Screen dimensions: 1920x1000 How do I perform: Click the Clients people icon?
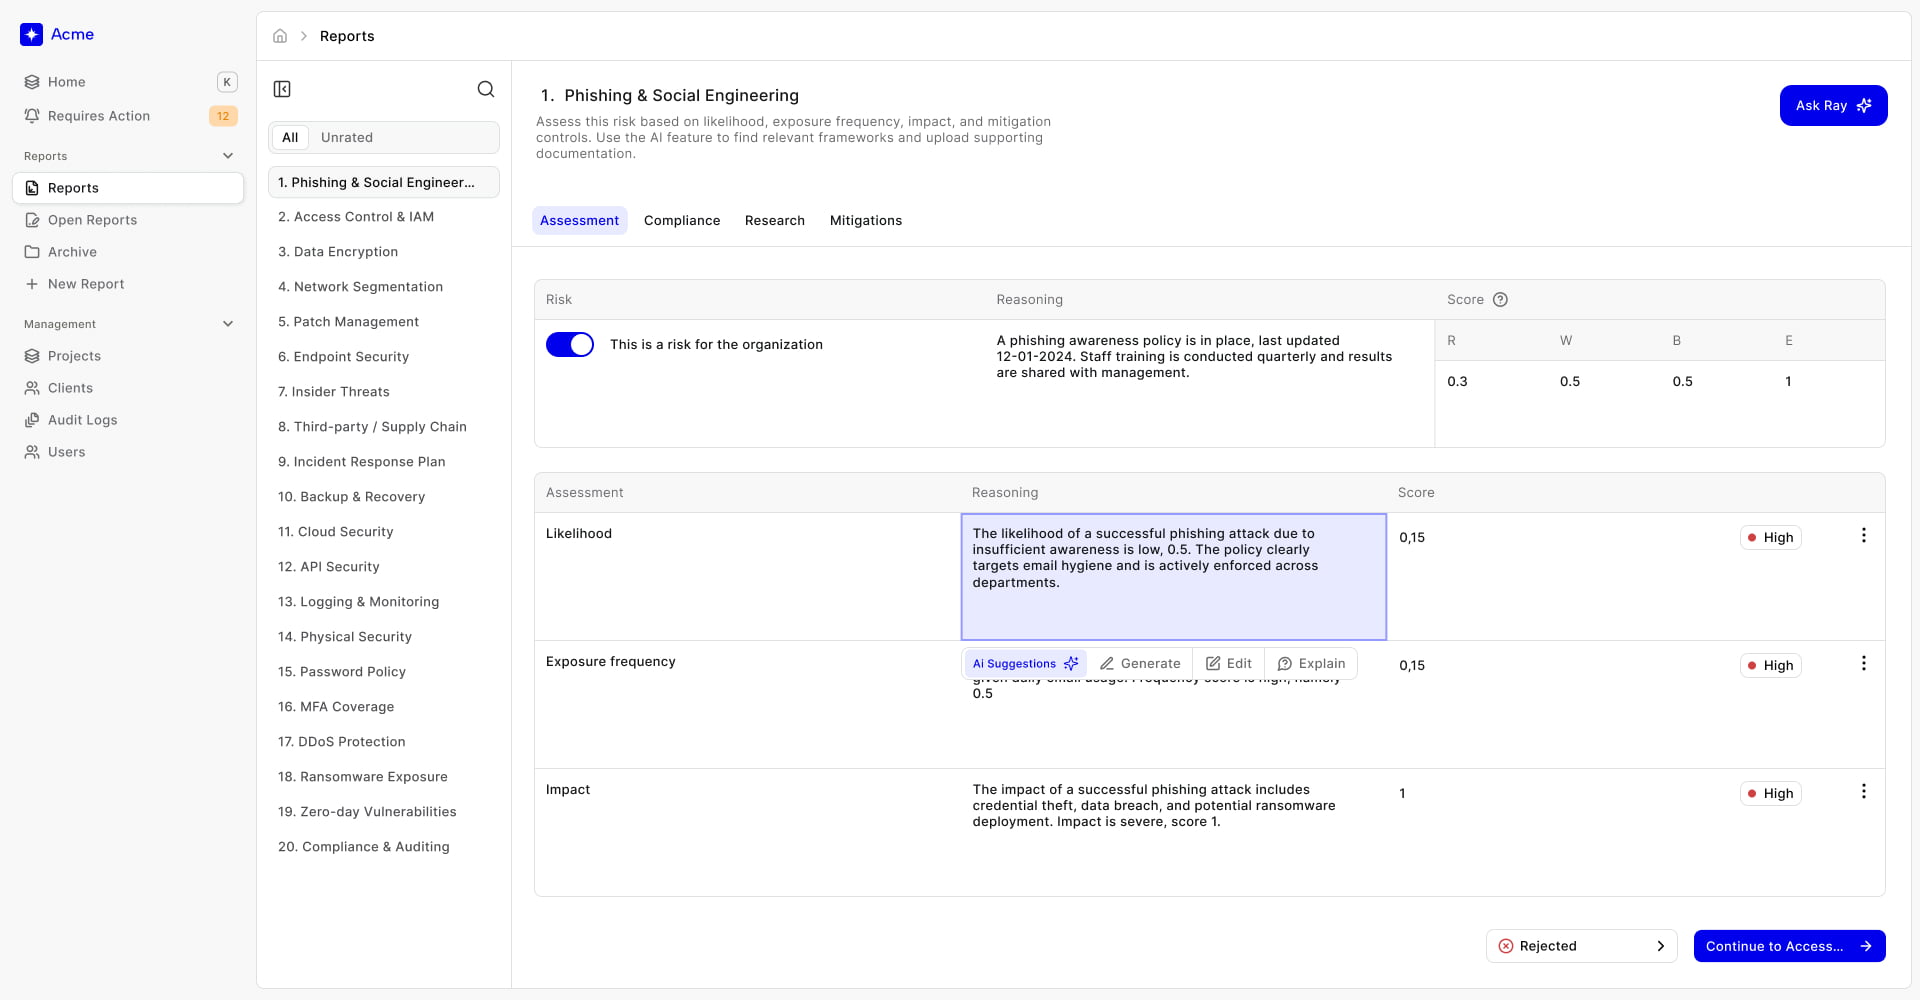click(x=32, y=388)
